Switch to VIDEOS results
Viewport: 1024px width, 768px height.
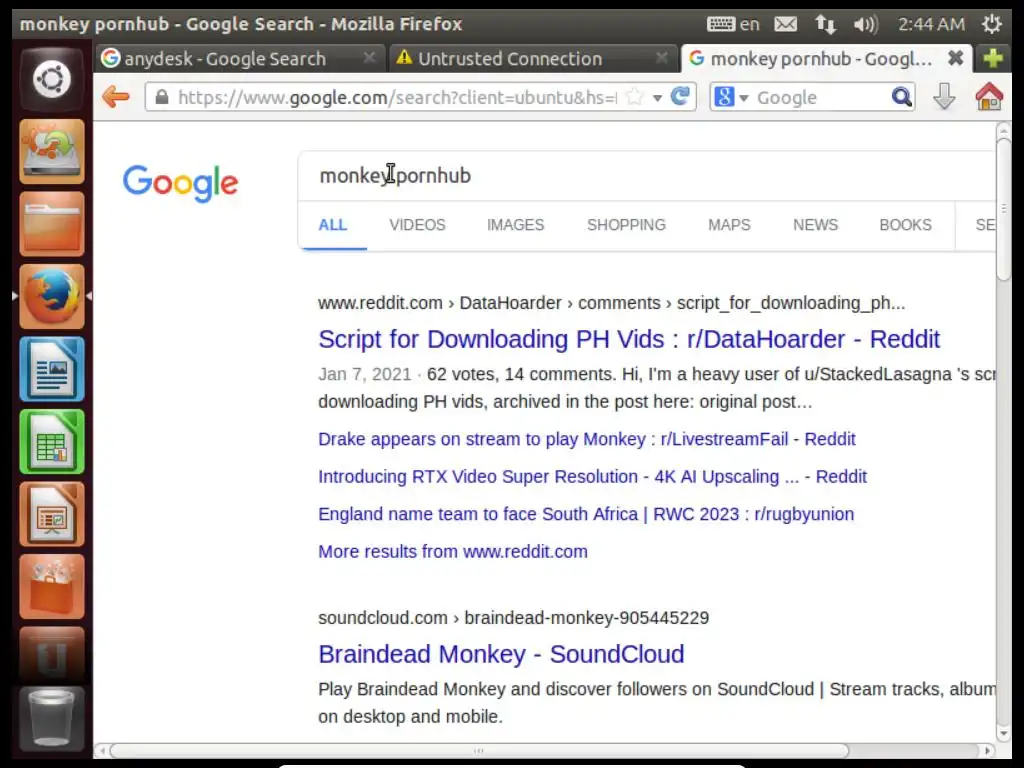(x=417, y=225)
